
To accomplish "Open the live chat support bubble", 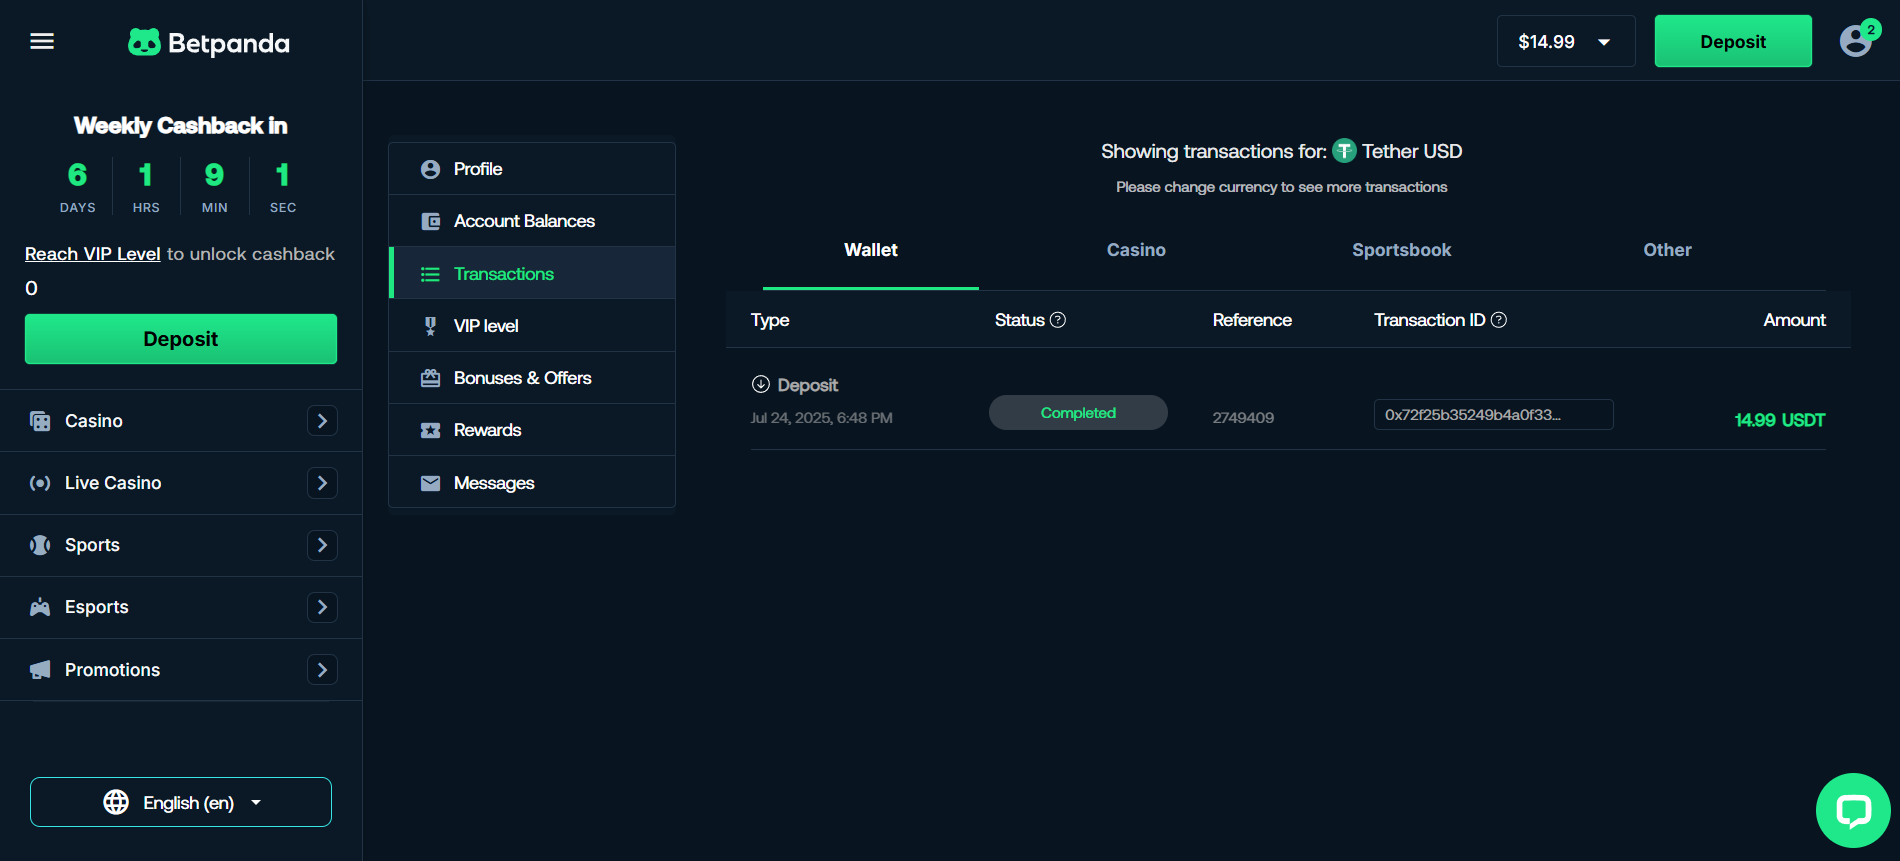I will [x=1853, y=810].
